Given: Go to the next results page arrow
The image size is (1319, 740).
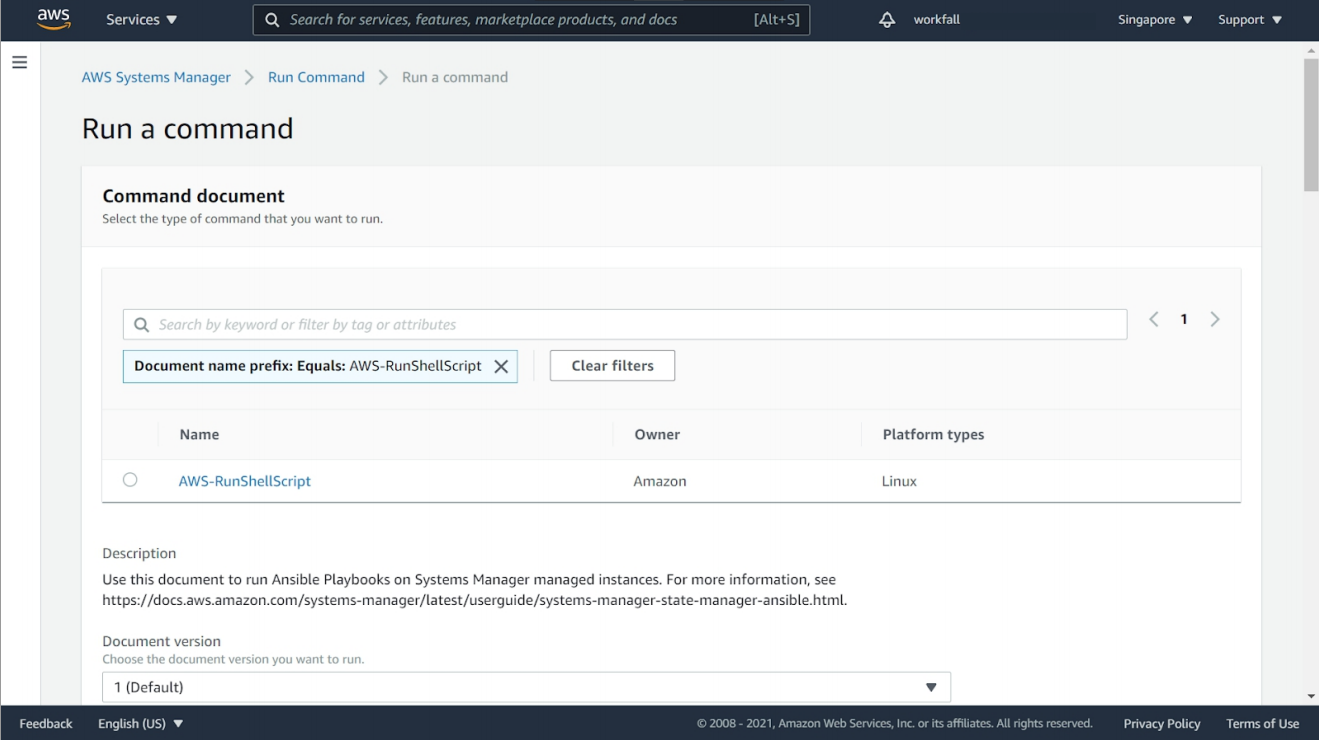Looking at the screenshot, I should (1215, 319).
